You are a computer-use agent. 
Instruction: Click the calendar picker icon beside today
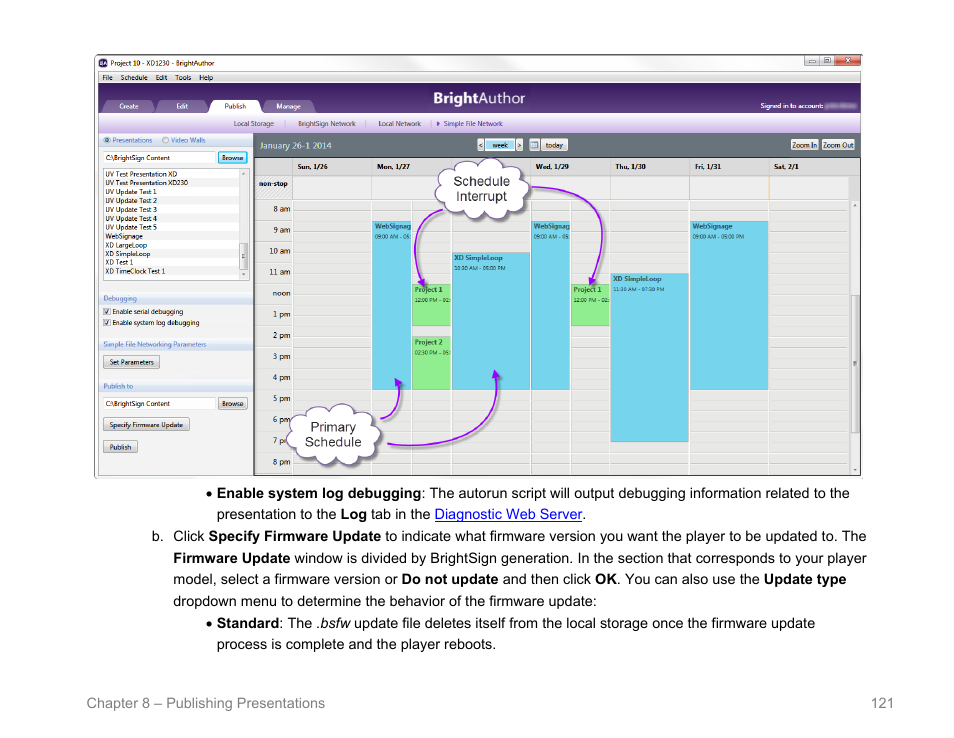pyautogui.click(x=534, y=145)
